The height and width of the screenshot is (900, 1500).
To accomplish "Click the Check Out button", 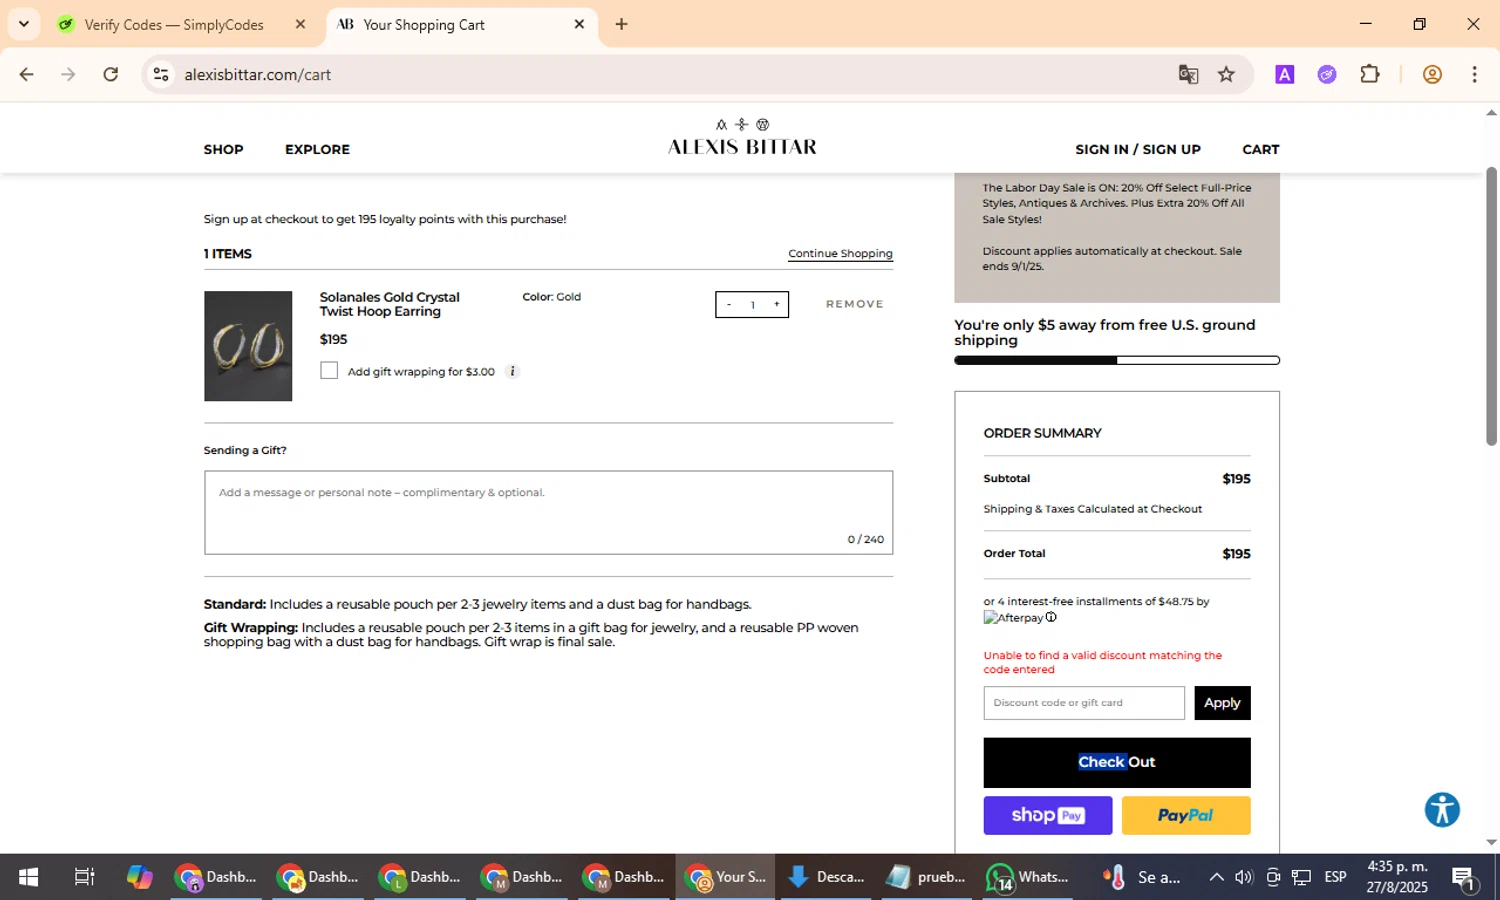I will pos(1117,762).
